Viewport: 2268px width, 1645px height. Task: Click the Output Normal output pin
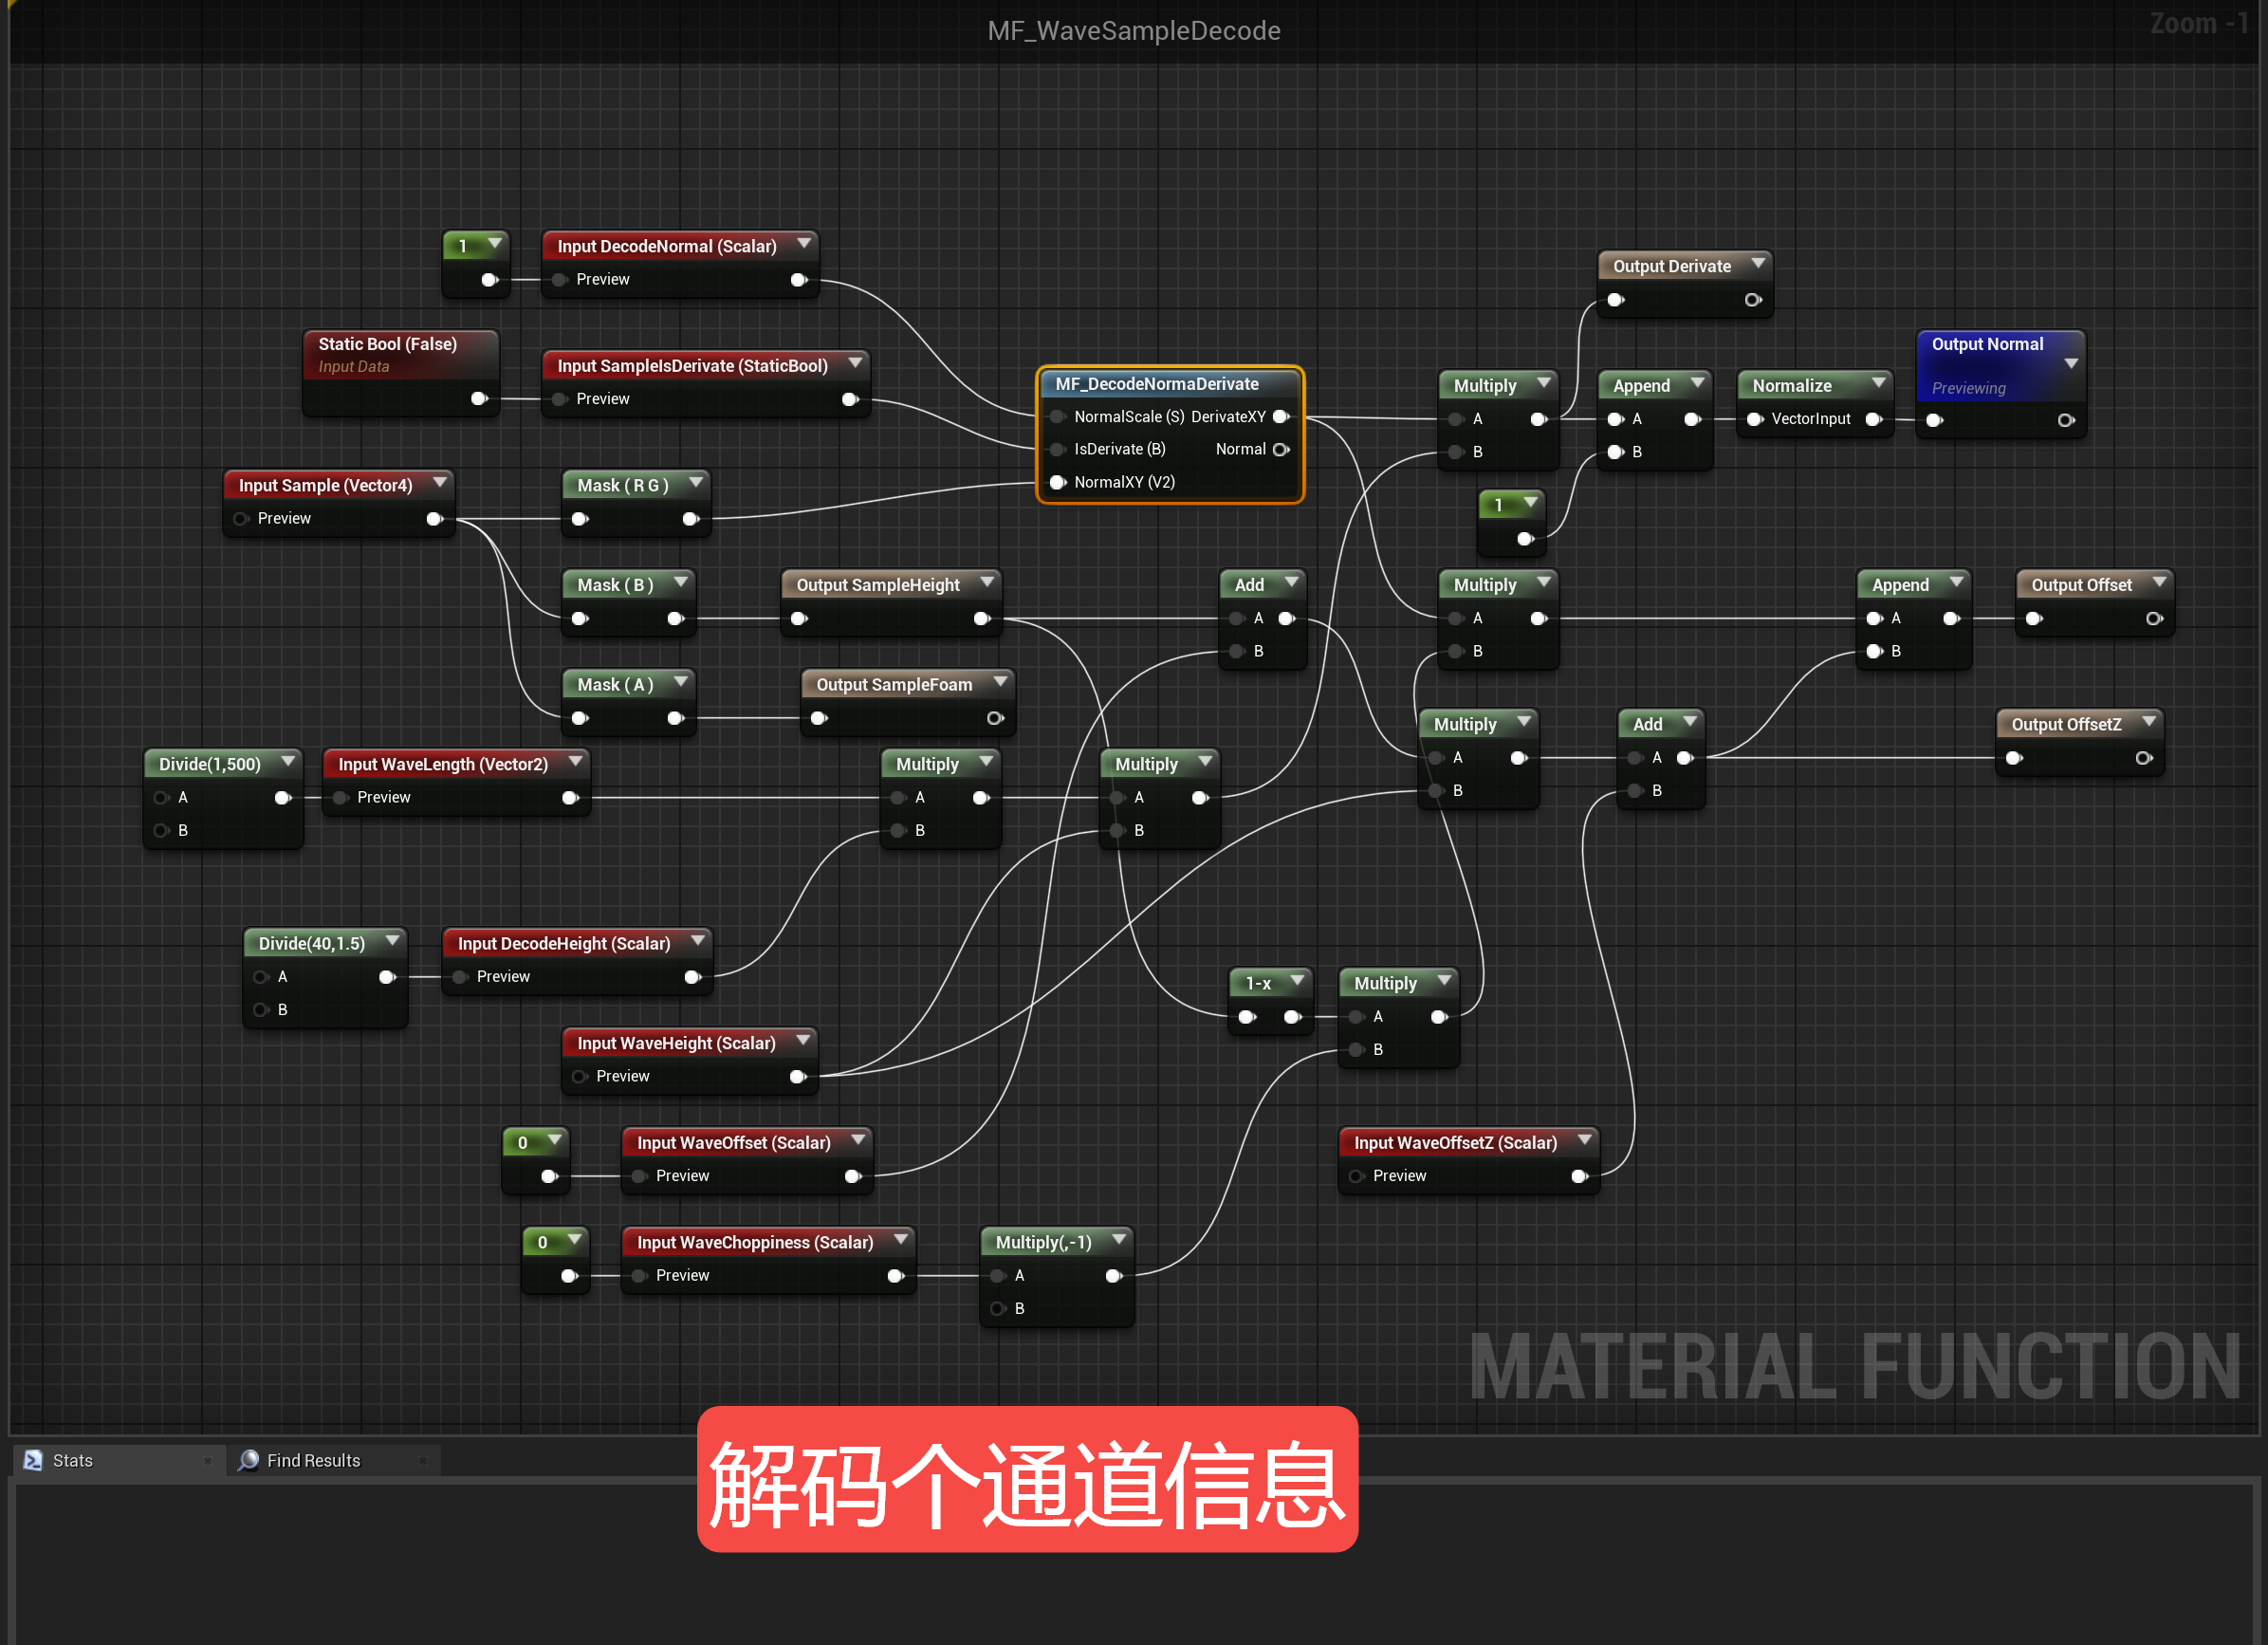coord(2065,420)
